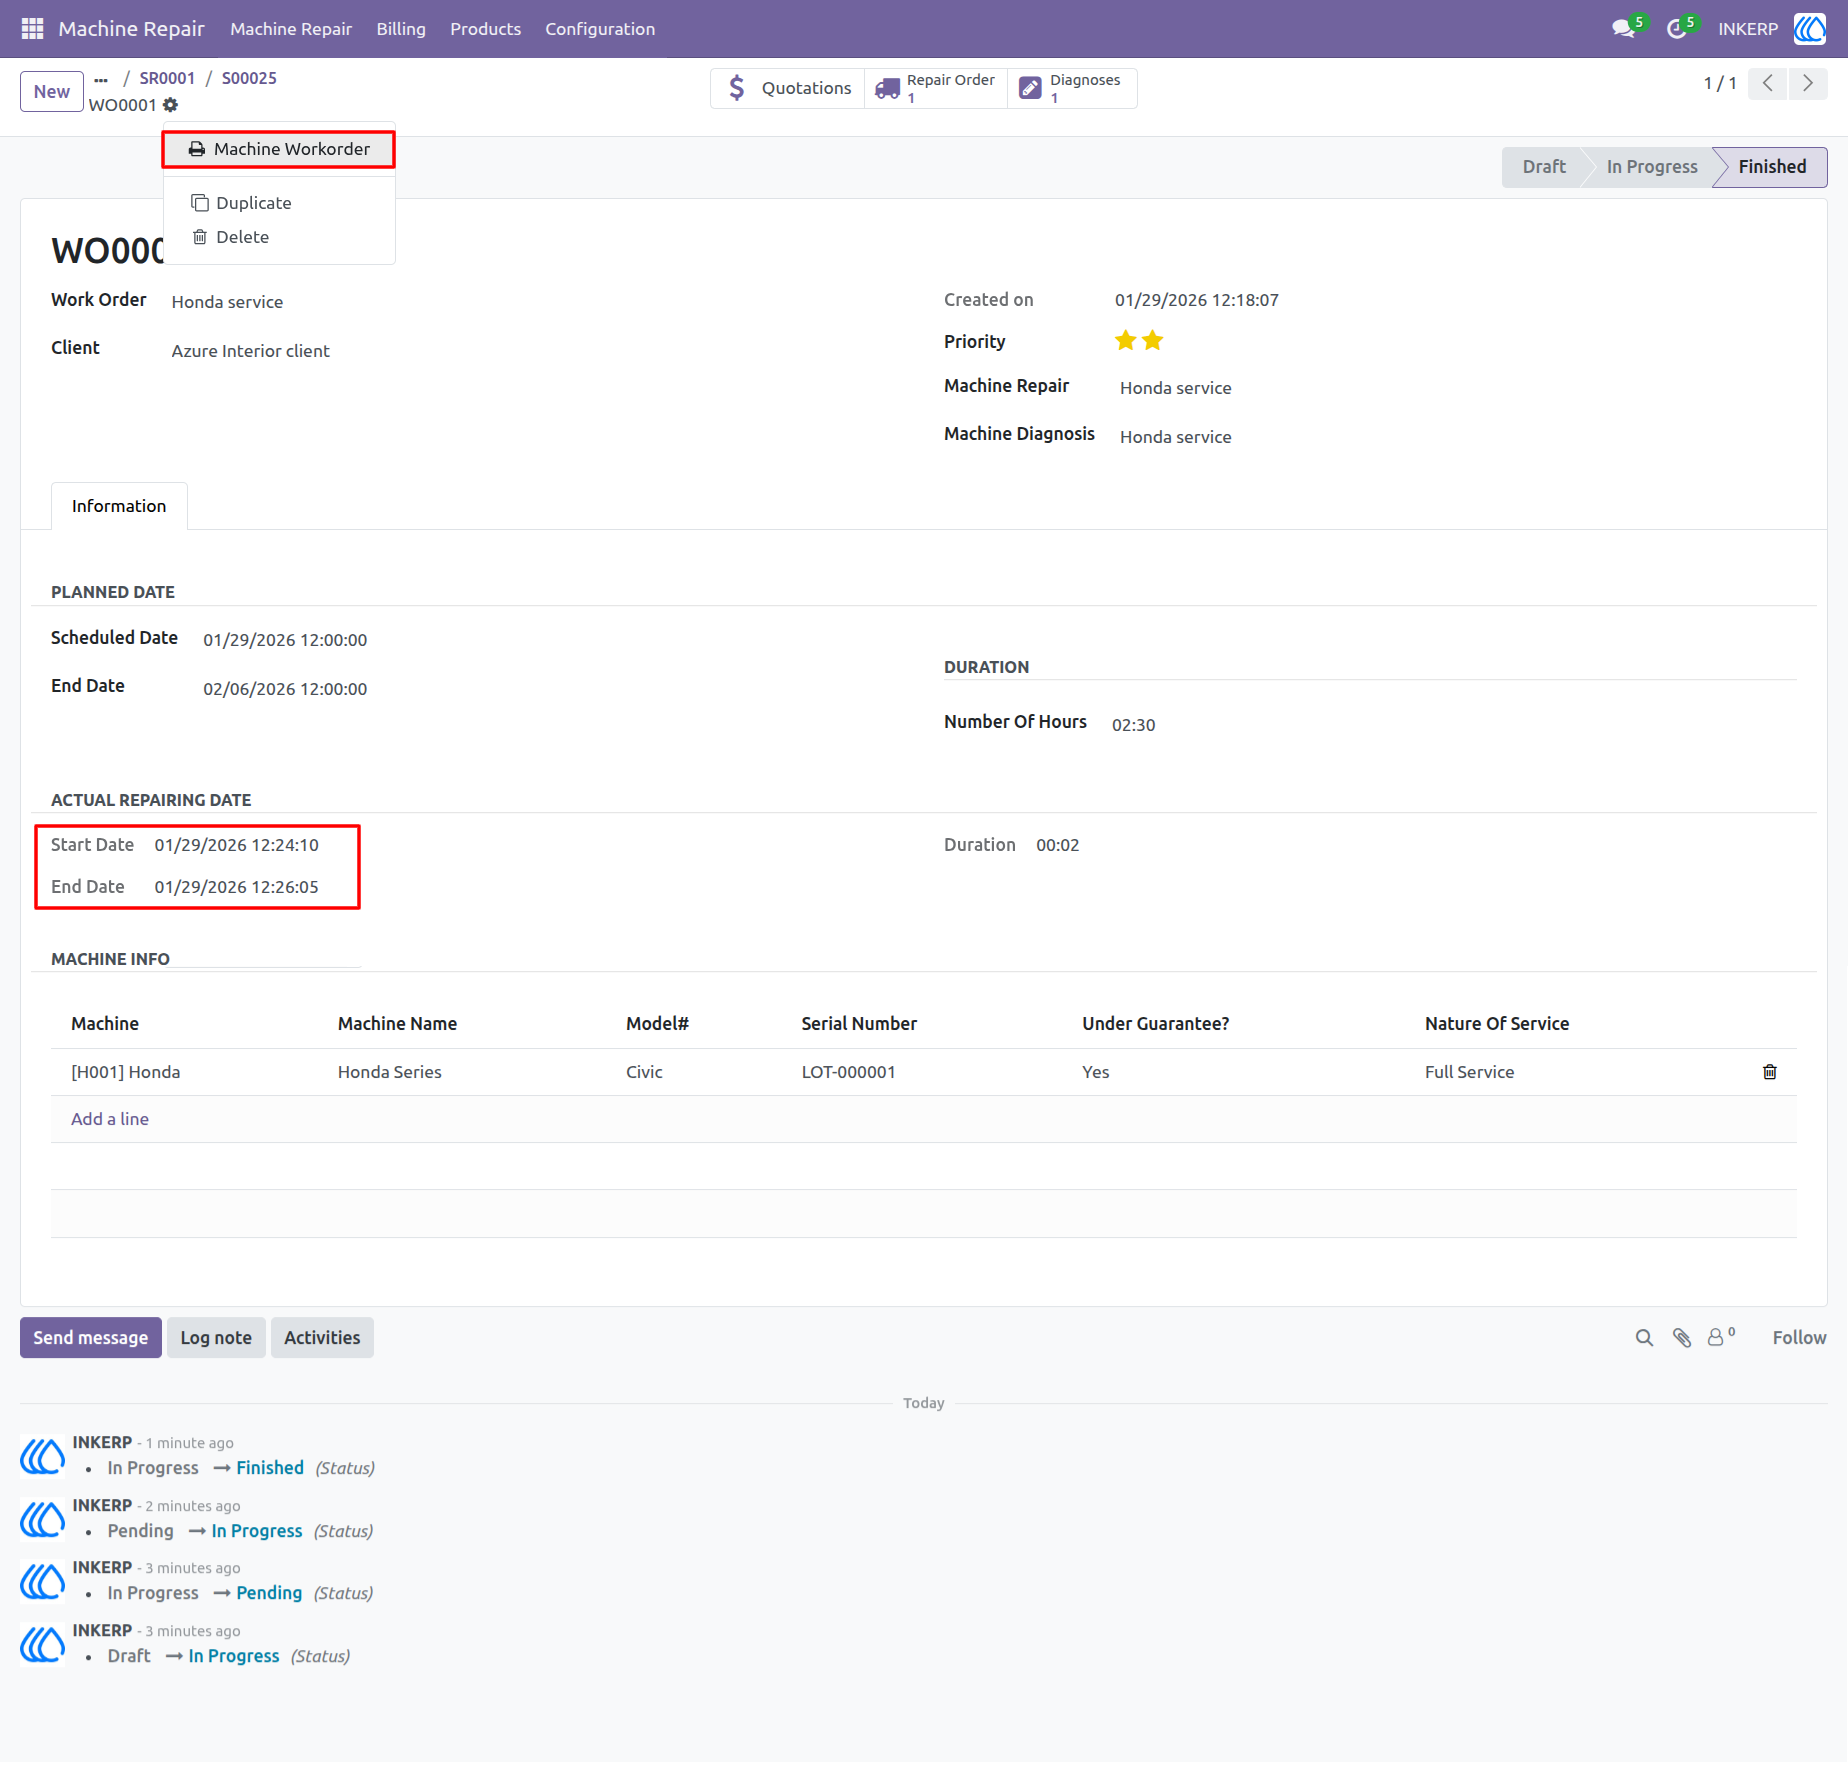Open the Azure Interior client field

(250, 351)
